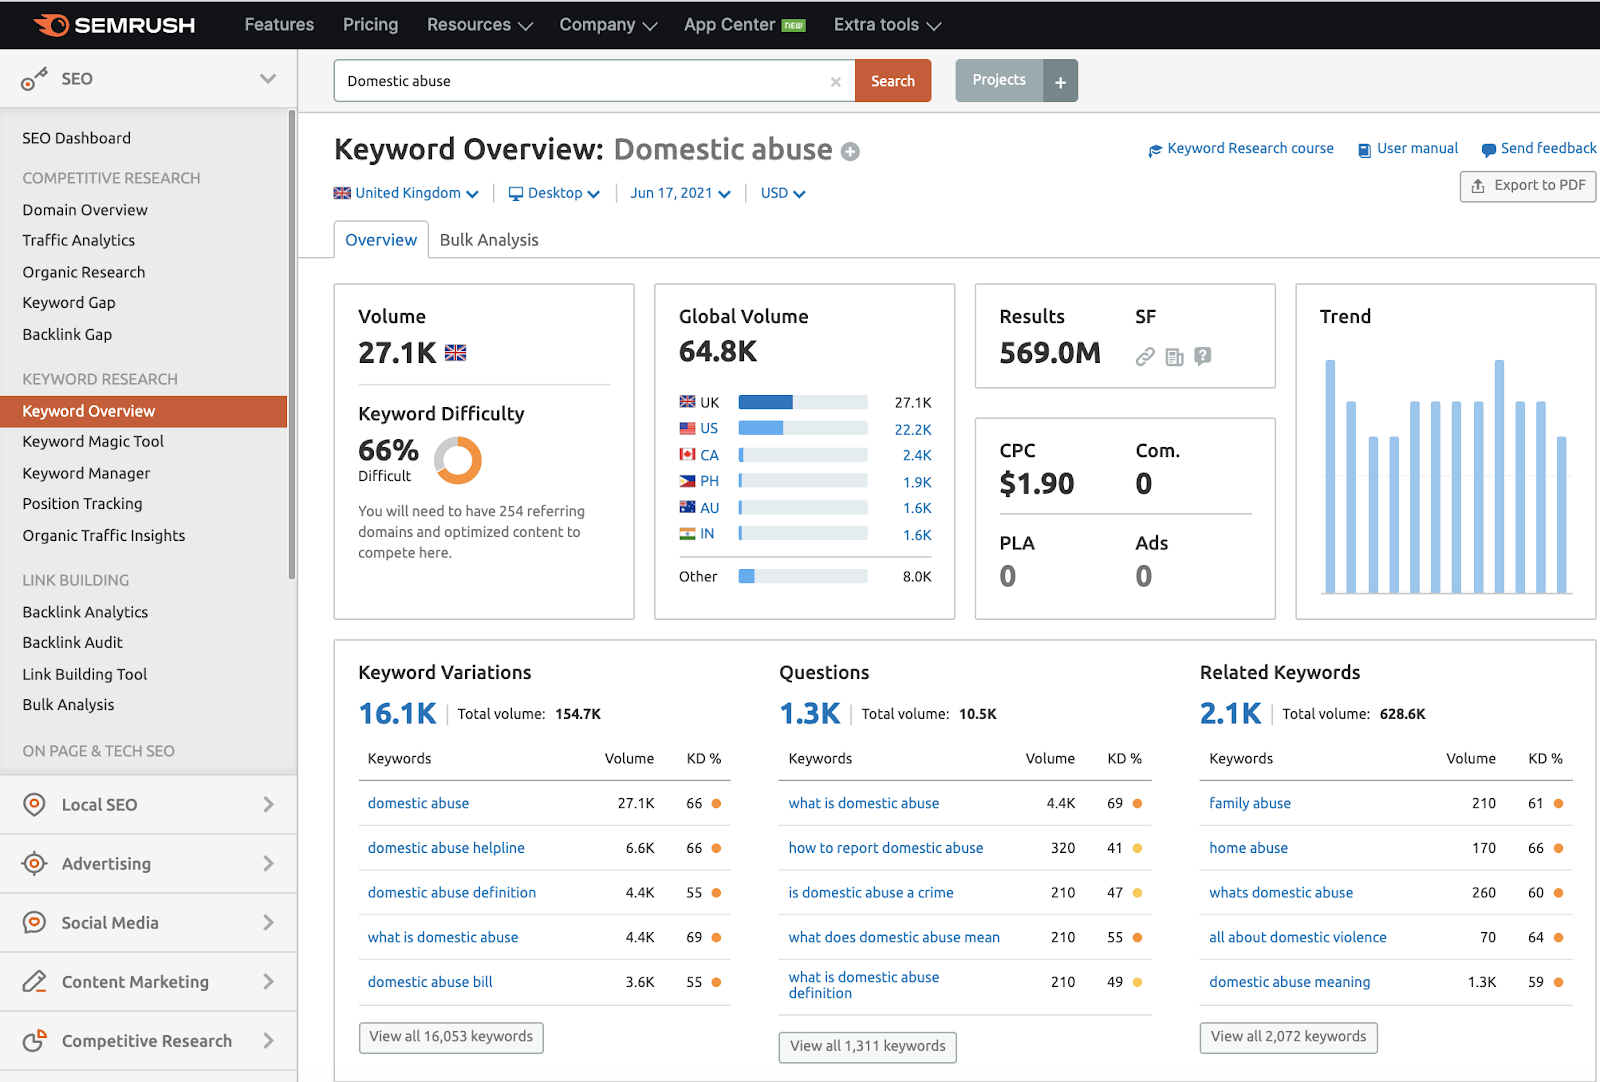This screenshot has width=1600, height=1082.
Task: Open the Company menu
Action: click(x=608, y=25)
